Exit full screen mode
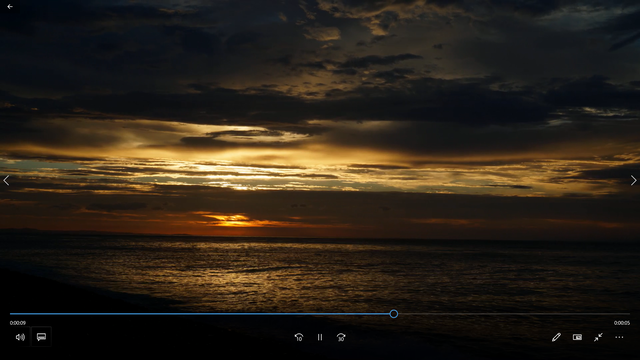The width and height of the screenshot is (640, 360). 598,337
